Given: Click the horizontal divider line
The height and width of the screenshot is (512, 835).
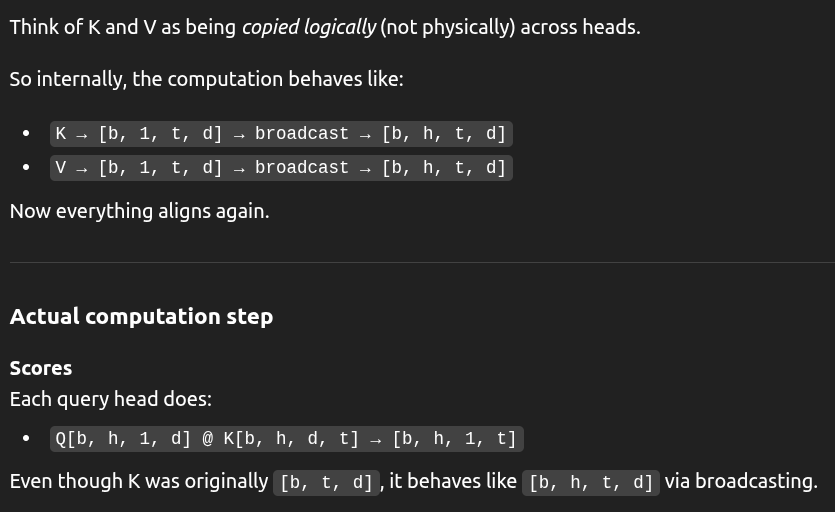Looking at the screenshot, I should (x=422, y=262).
